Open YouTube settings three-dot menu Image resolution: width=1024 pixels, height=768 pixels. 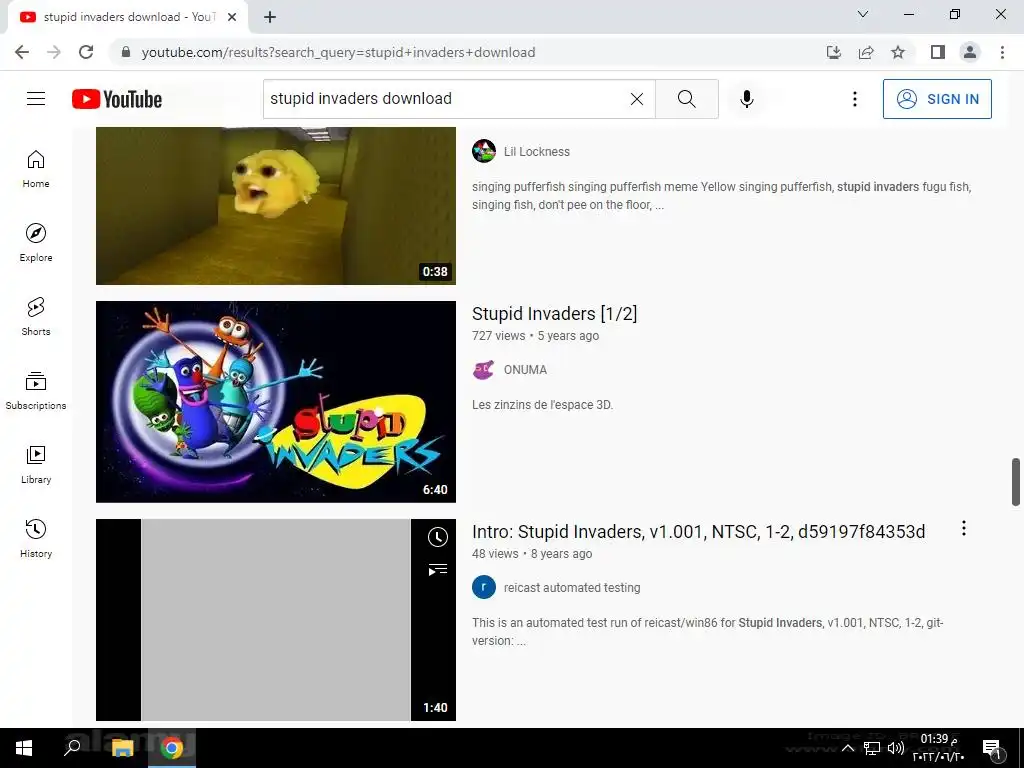(x=854, y=99)
